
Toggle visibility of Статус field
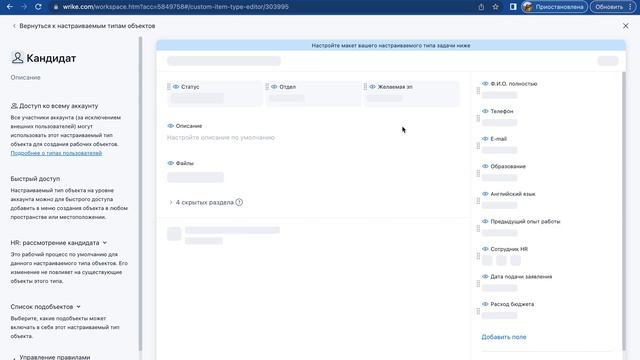click(x=176, y=87)
